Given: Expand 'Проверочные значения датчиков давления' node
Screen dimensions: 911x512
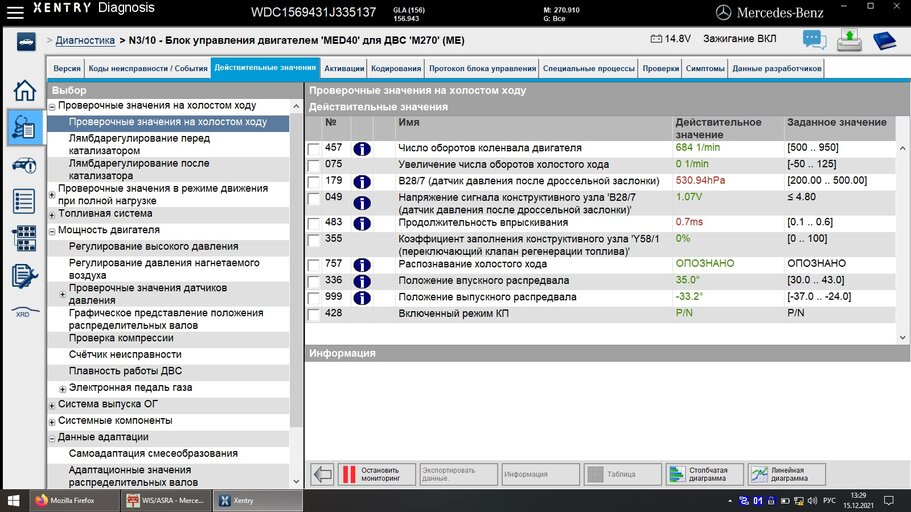Looking at the screenshot, I should coord(62,295).
